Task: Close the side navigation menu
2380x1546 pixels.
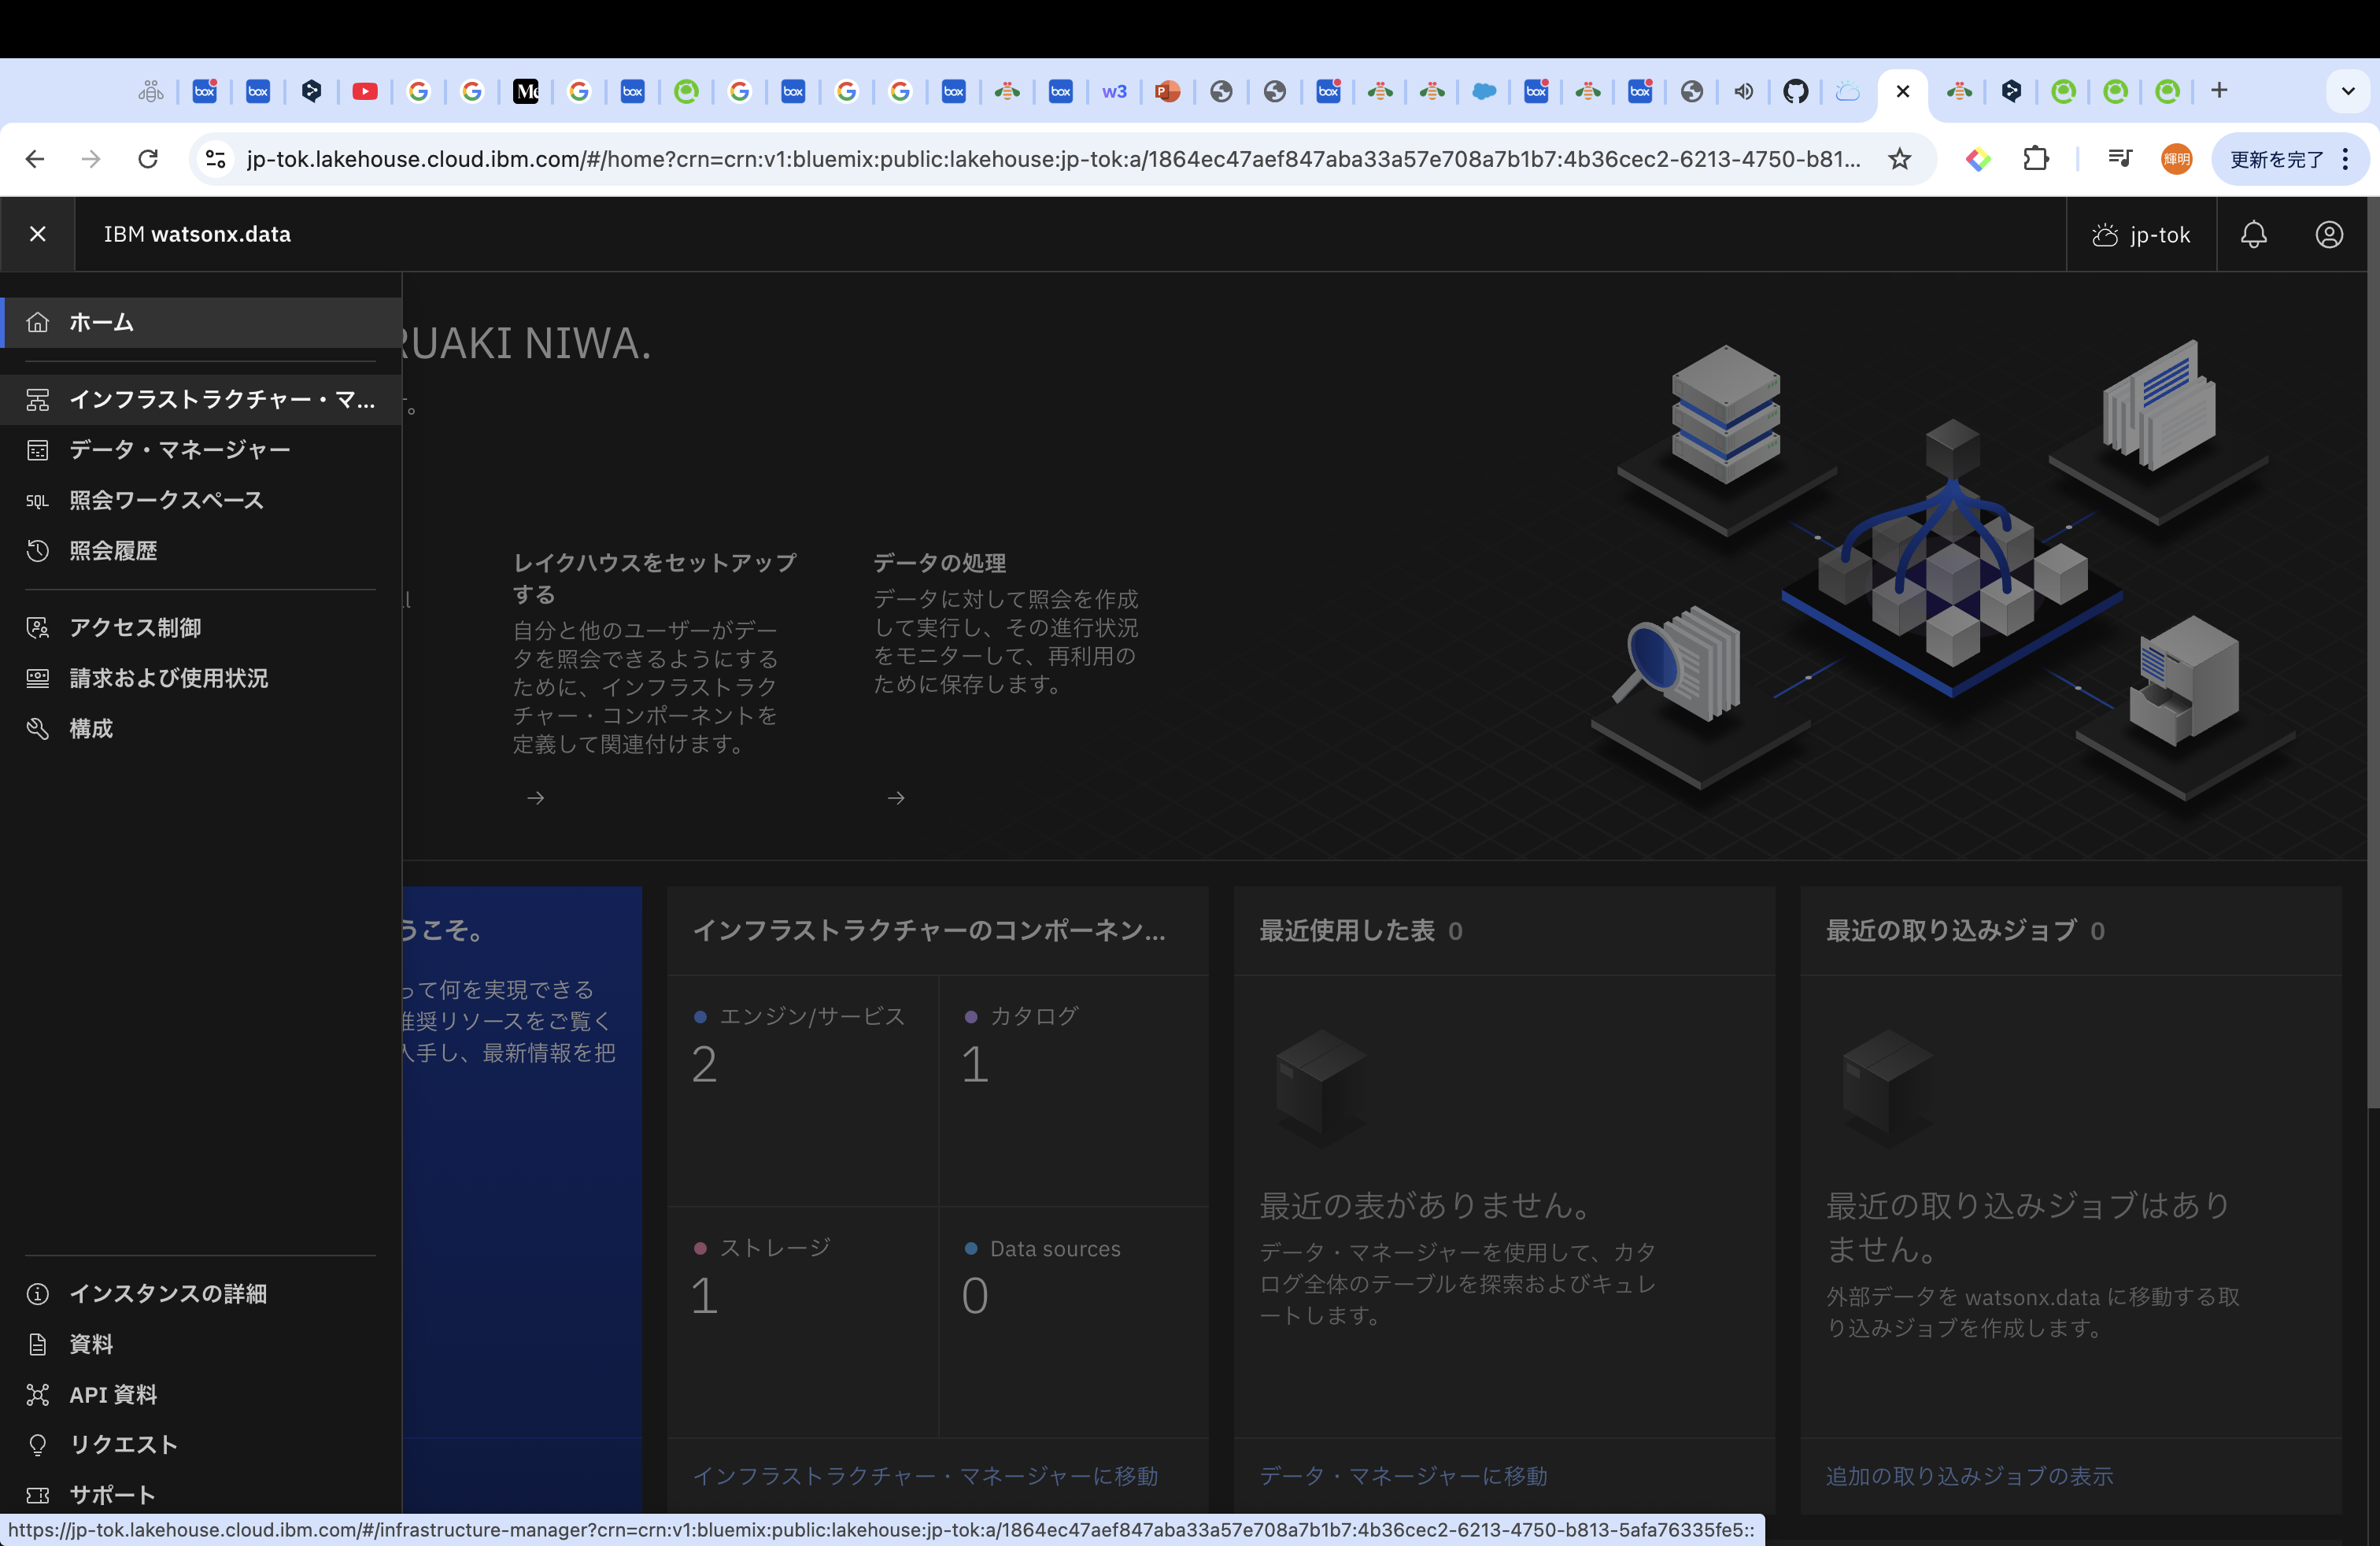Action: point(37,234)
